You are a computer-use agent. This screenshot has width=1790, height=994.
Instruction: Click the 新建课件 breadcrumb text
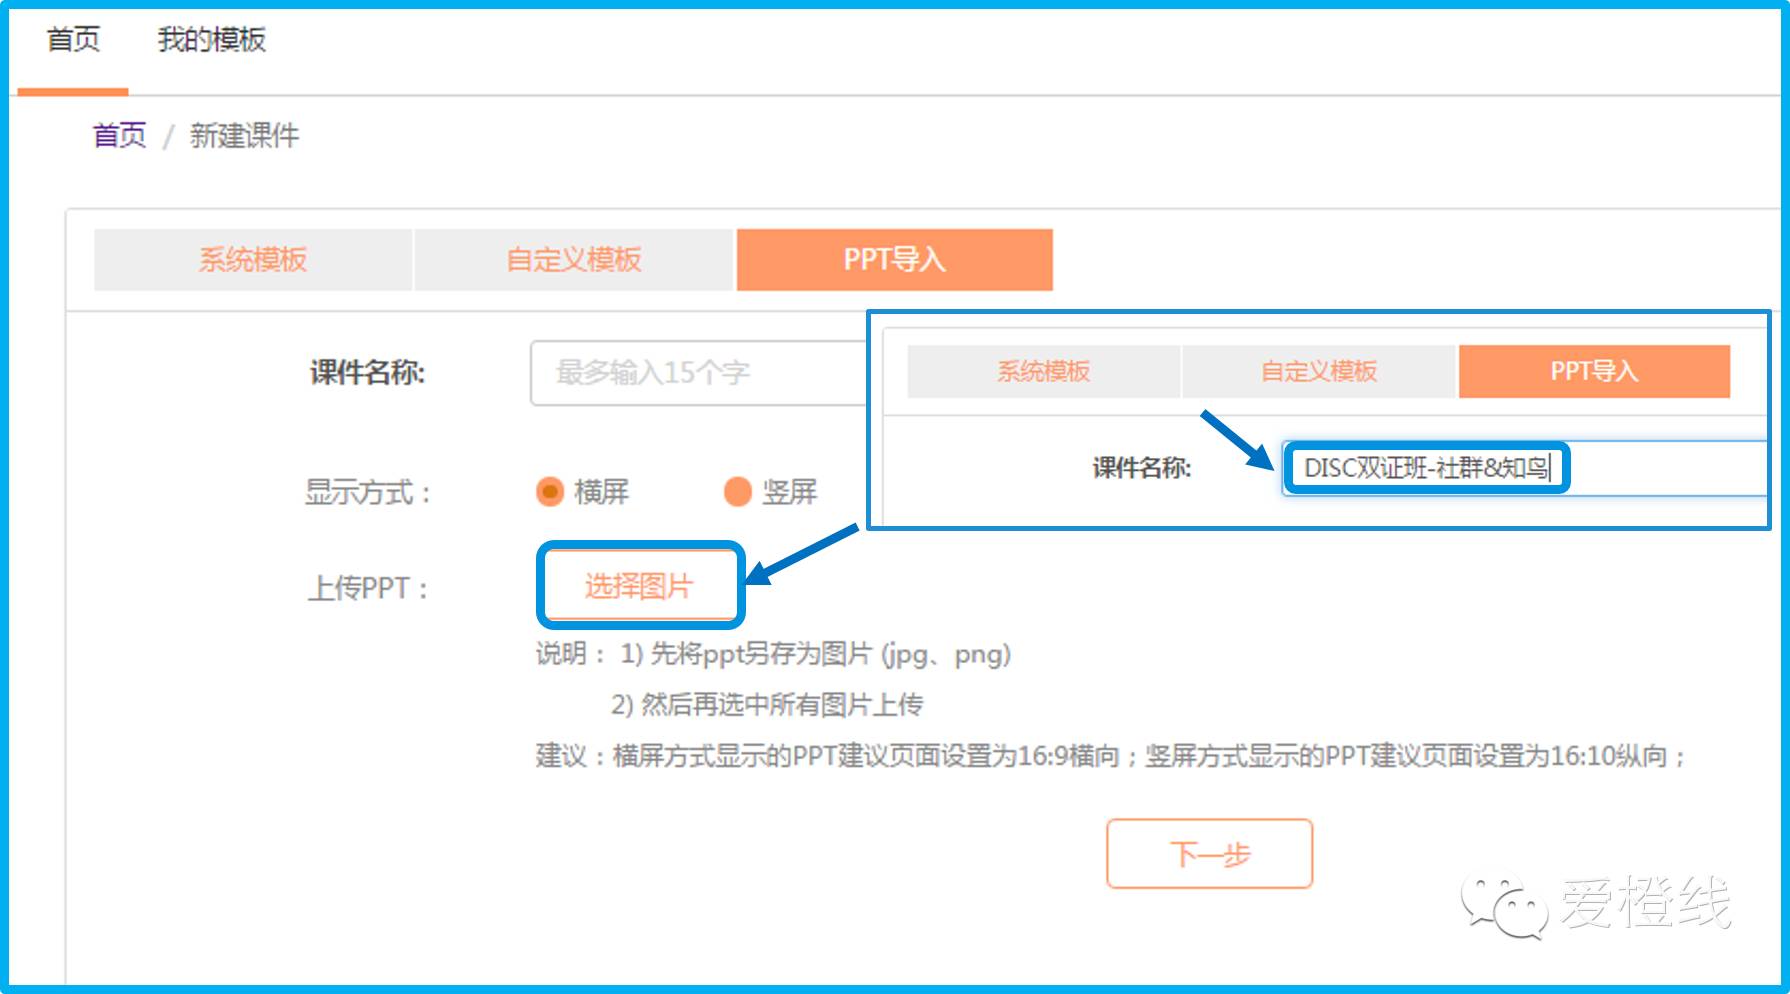(244, 135)
